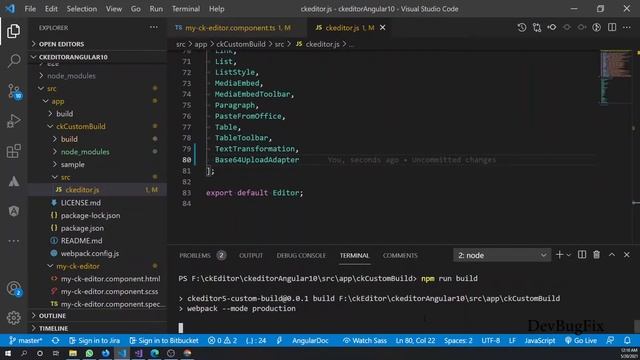Open the File menu
The width and height of the screenshot is (640, 360).
pos(30,9)
